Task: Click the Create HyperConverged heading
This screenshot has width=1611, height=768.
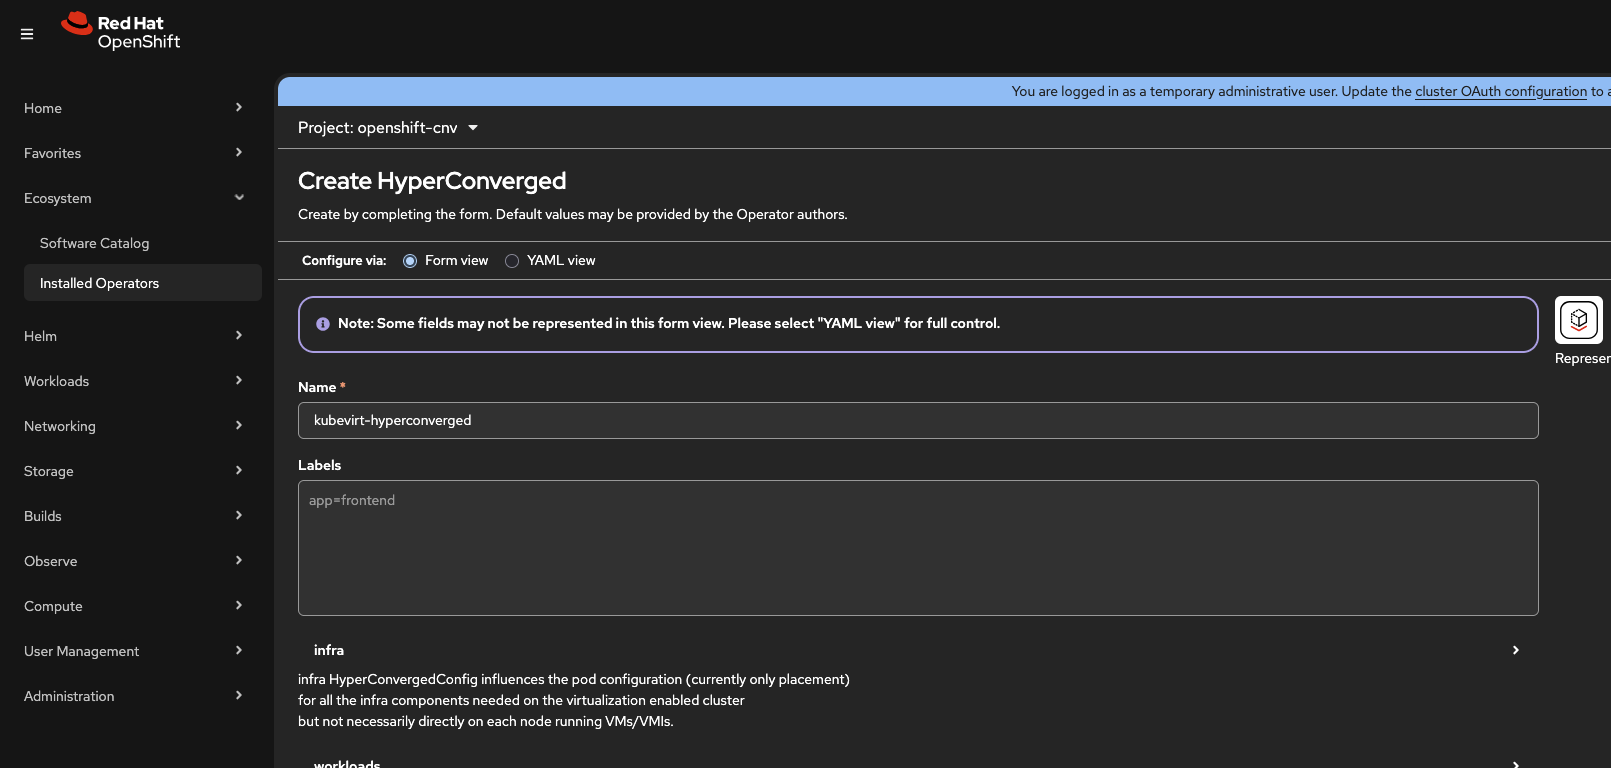Action: click(432, 181)
